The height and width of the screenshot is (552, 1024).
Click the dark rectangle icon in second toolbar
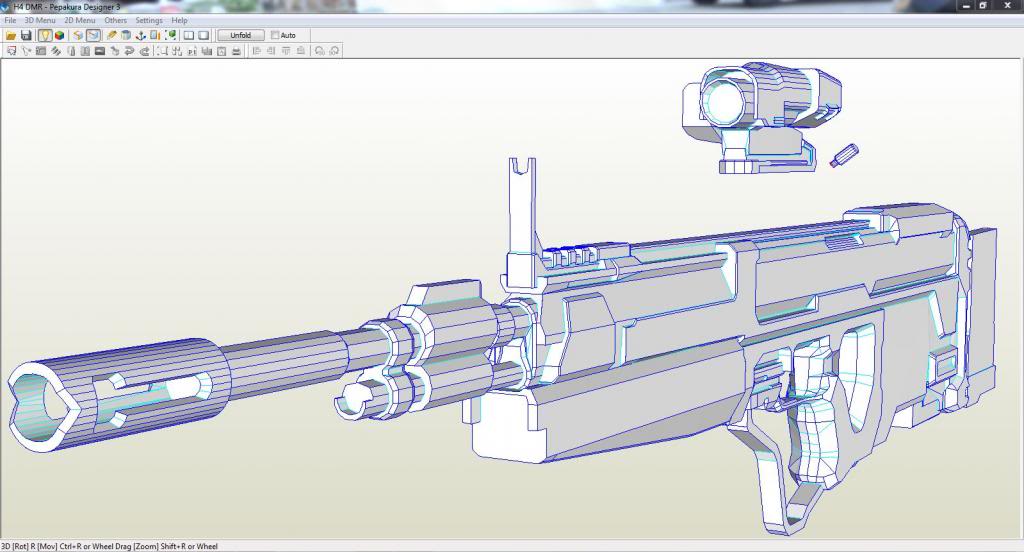tap(100, 51)
